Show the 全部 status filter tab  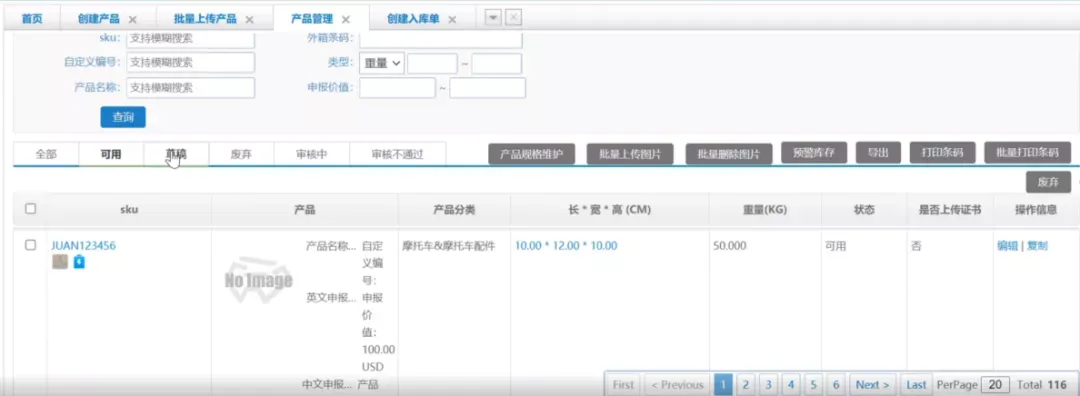coord(46,154)
